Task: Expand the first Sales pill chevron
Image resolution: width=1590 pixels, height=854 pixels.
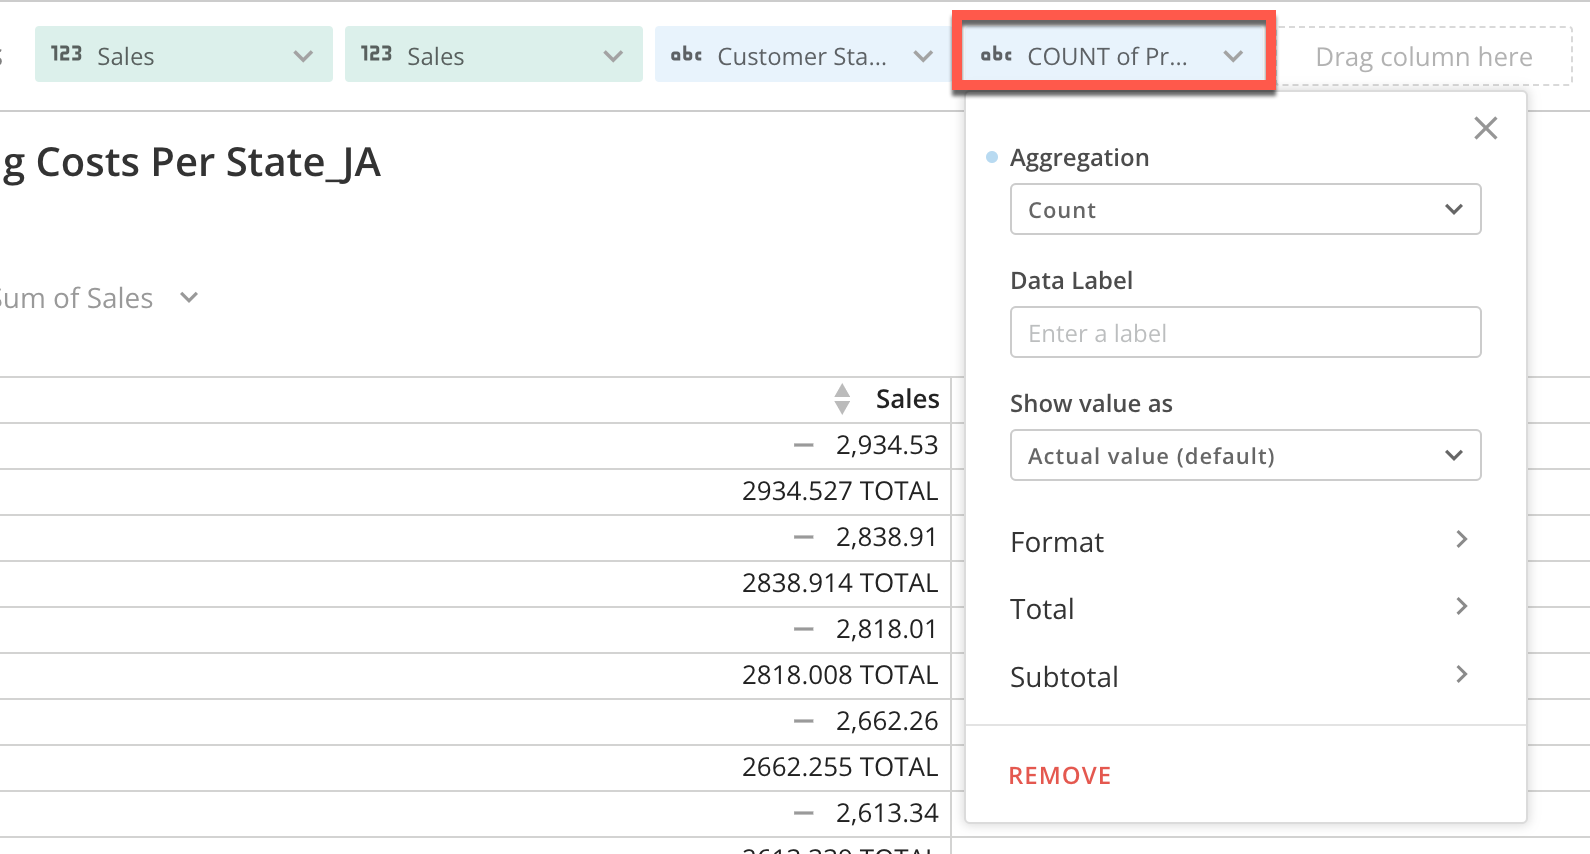Action: click(303, 56)
